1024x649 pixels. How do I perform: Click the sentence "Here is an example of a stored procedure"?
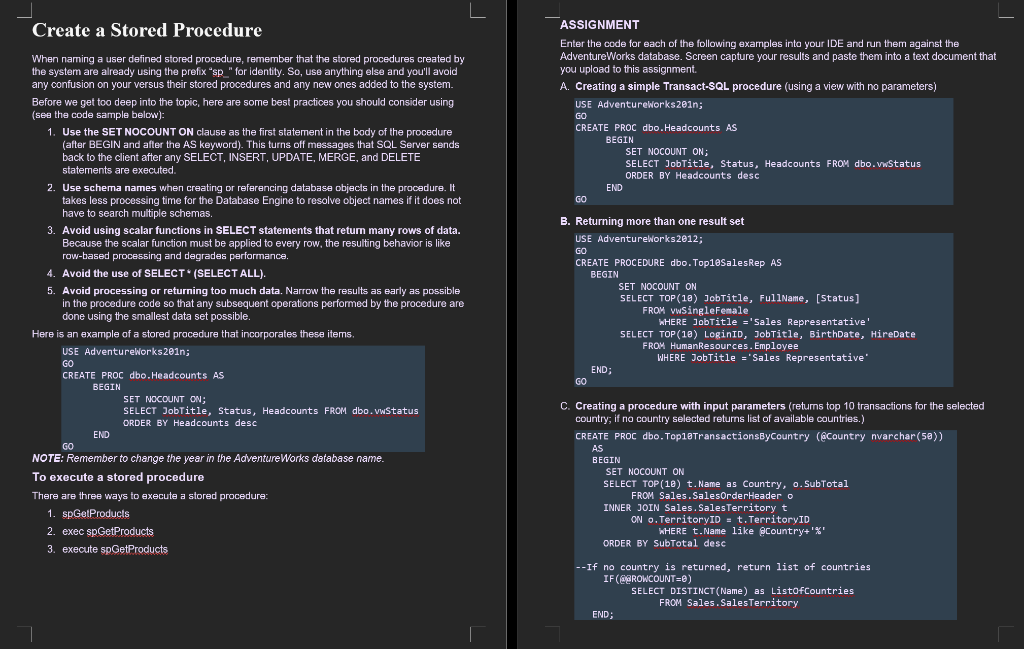click(x=193, y=334)
